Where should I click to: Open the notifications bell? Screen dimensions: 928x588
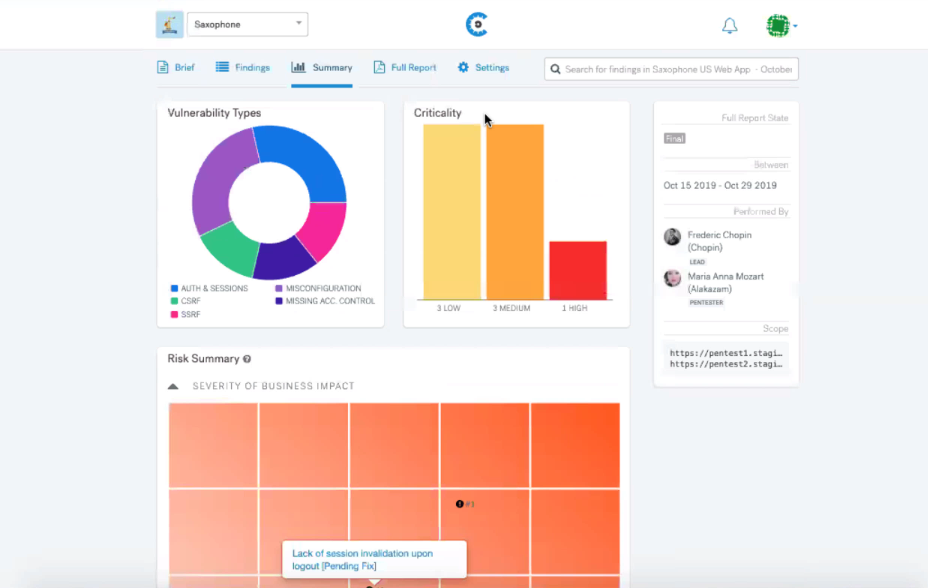(730, 25)
